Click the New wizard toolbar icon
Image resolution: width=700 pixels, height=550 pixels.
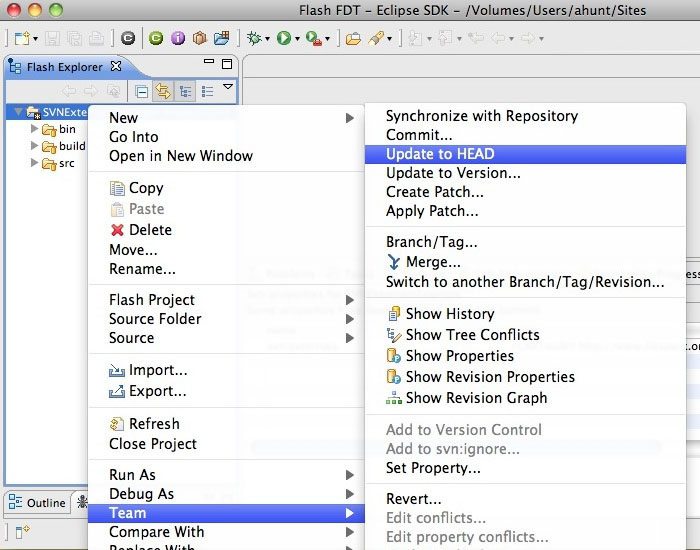click(x=21, y=38)
